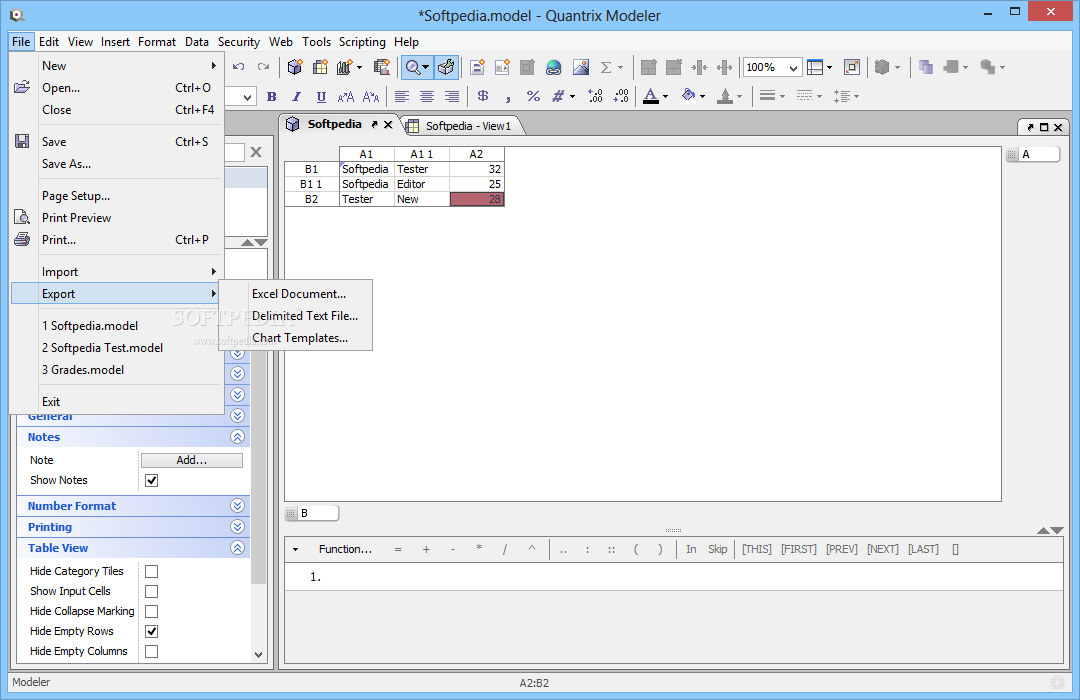
Task: Select the highlighted red cell 28
Action: pos(477,199)
